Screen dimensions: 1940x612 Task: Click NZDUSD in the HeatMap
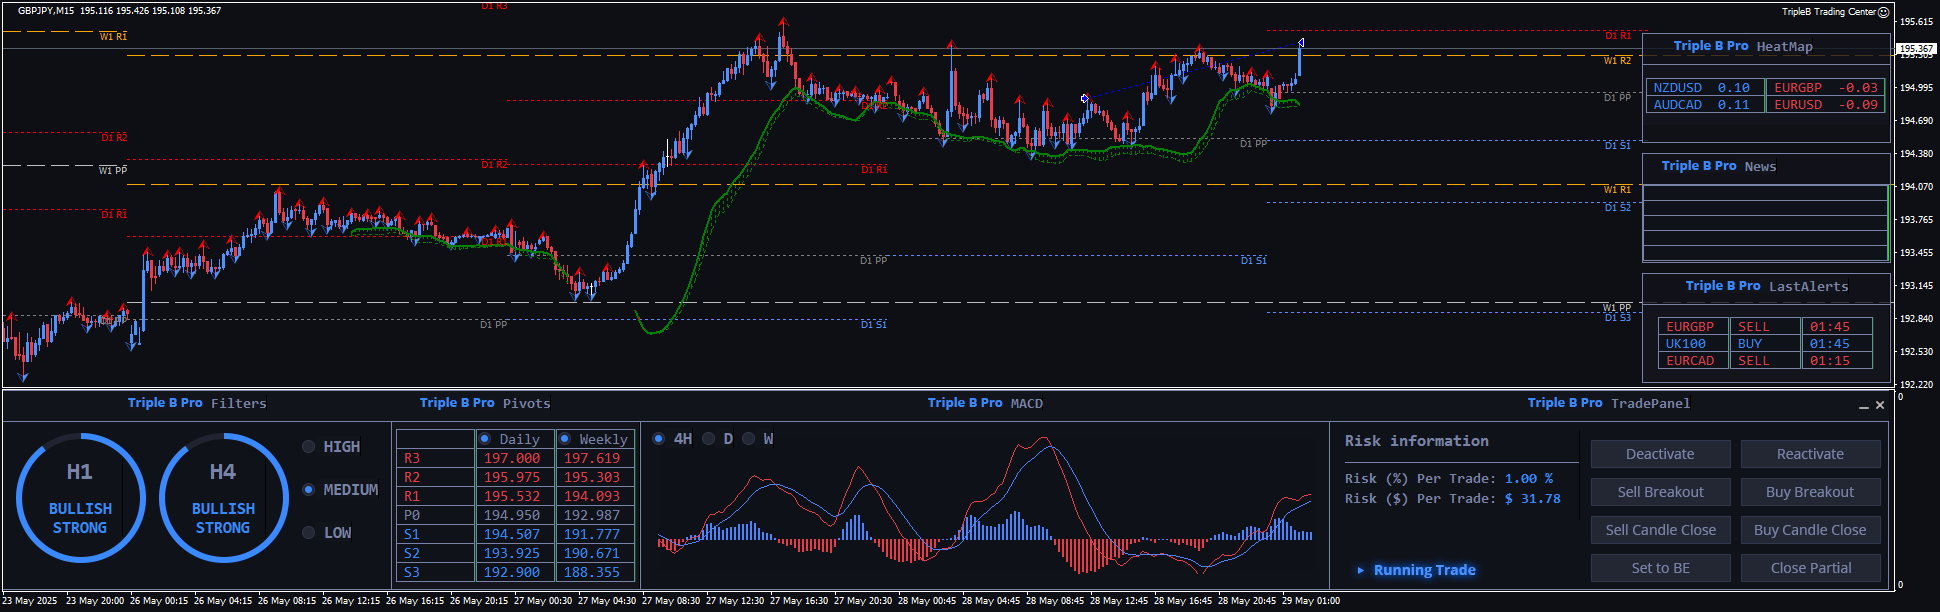tap(1677, 88)
